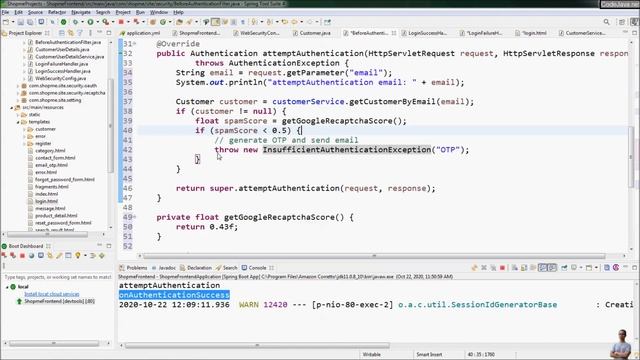Click Open Browser globe in Boot Dashboard

[31, 256]
